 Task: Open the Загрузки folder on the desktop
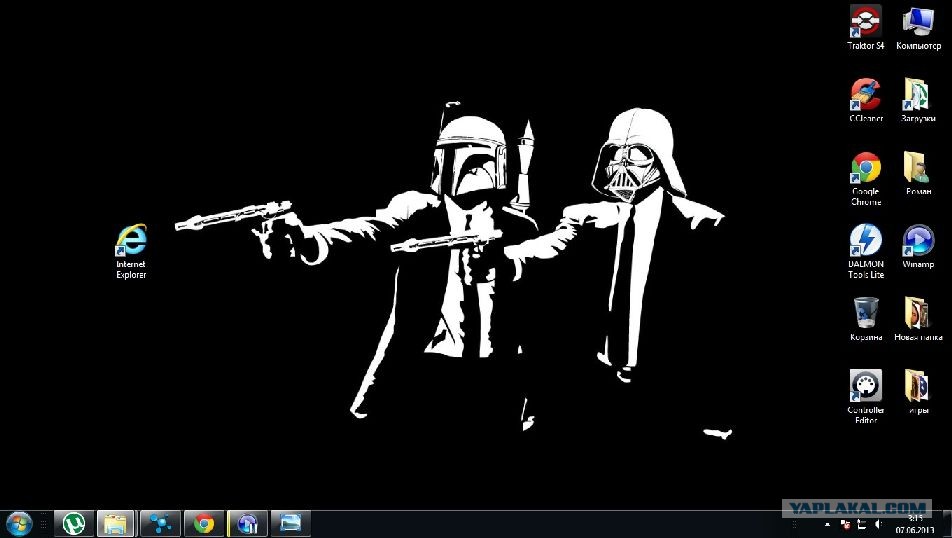coord(918,100)
